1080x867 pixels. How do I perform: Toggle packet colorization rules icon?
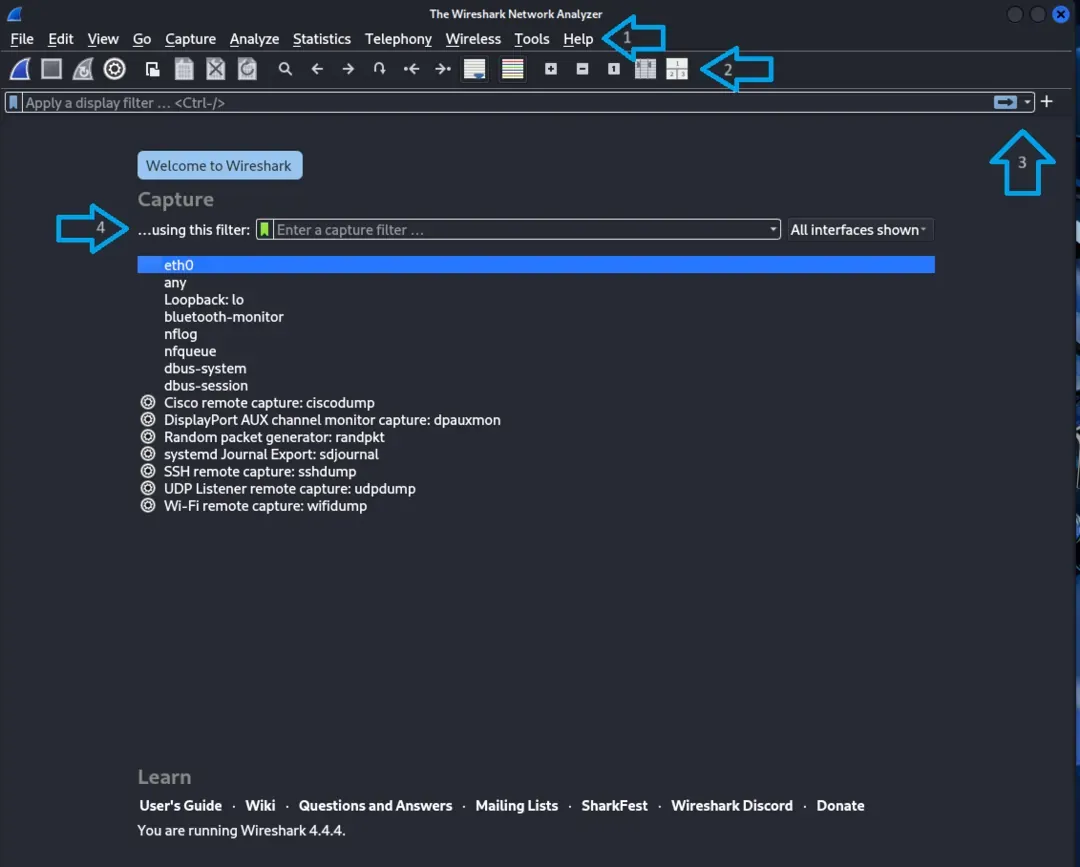512,69
